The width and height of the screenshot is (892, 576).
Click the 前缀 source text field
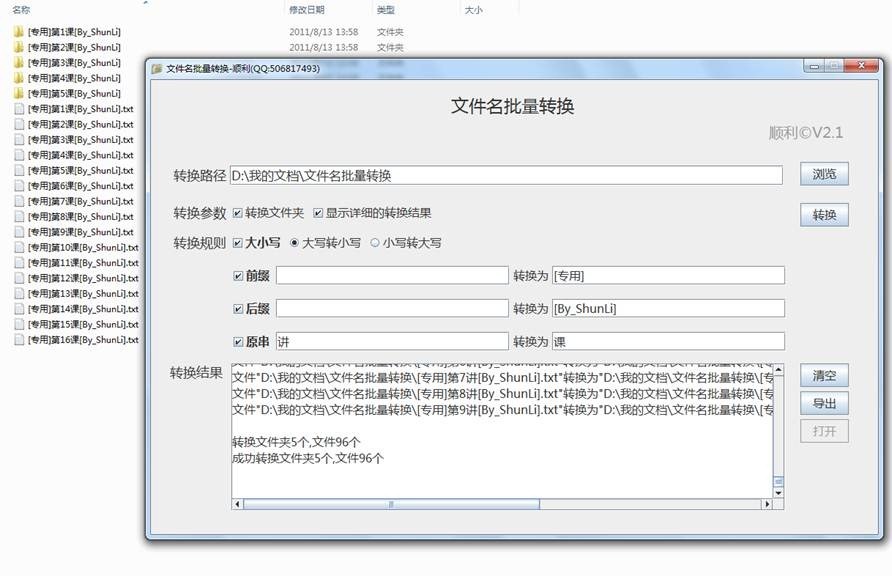(392, 275)
